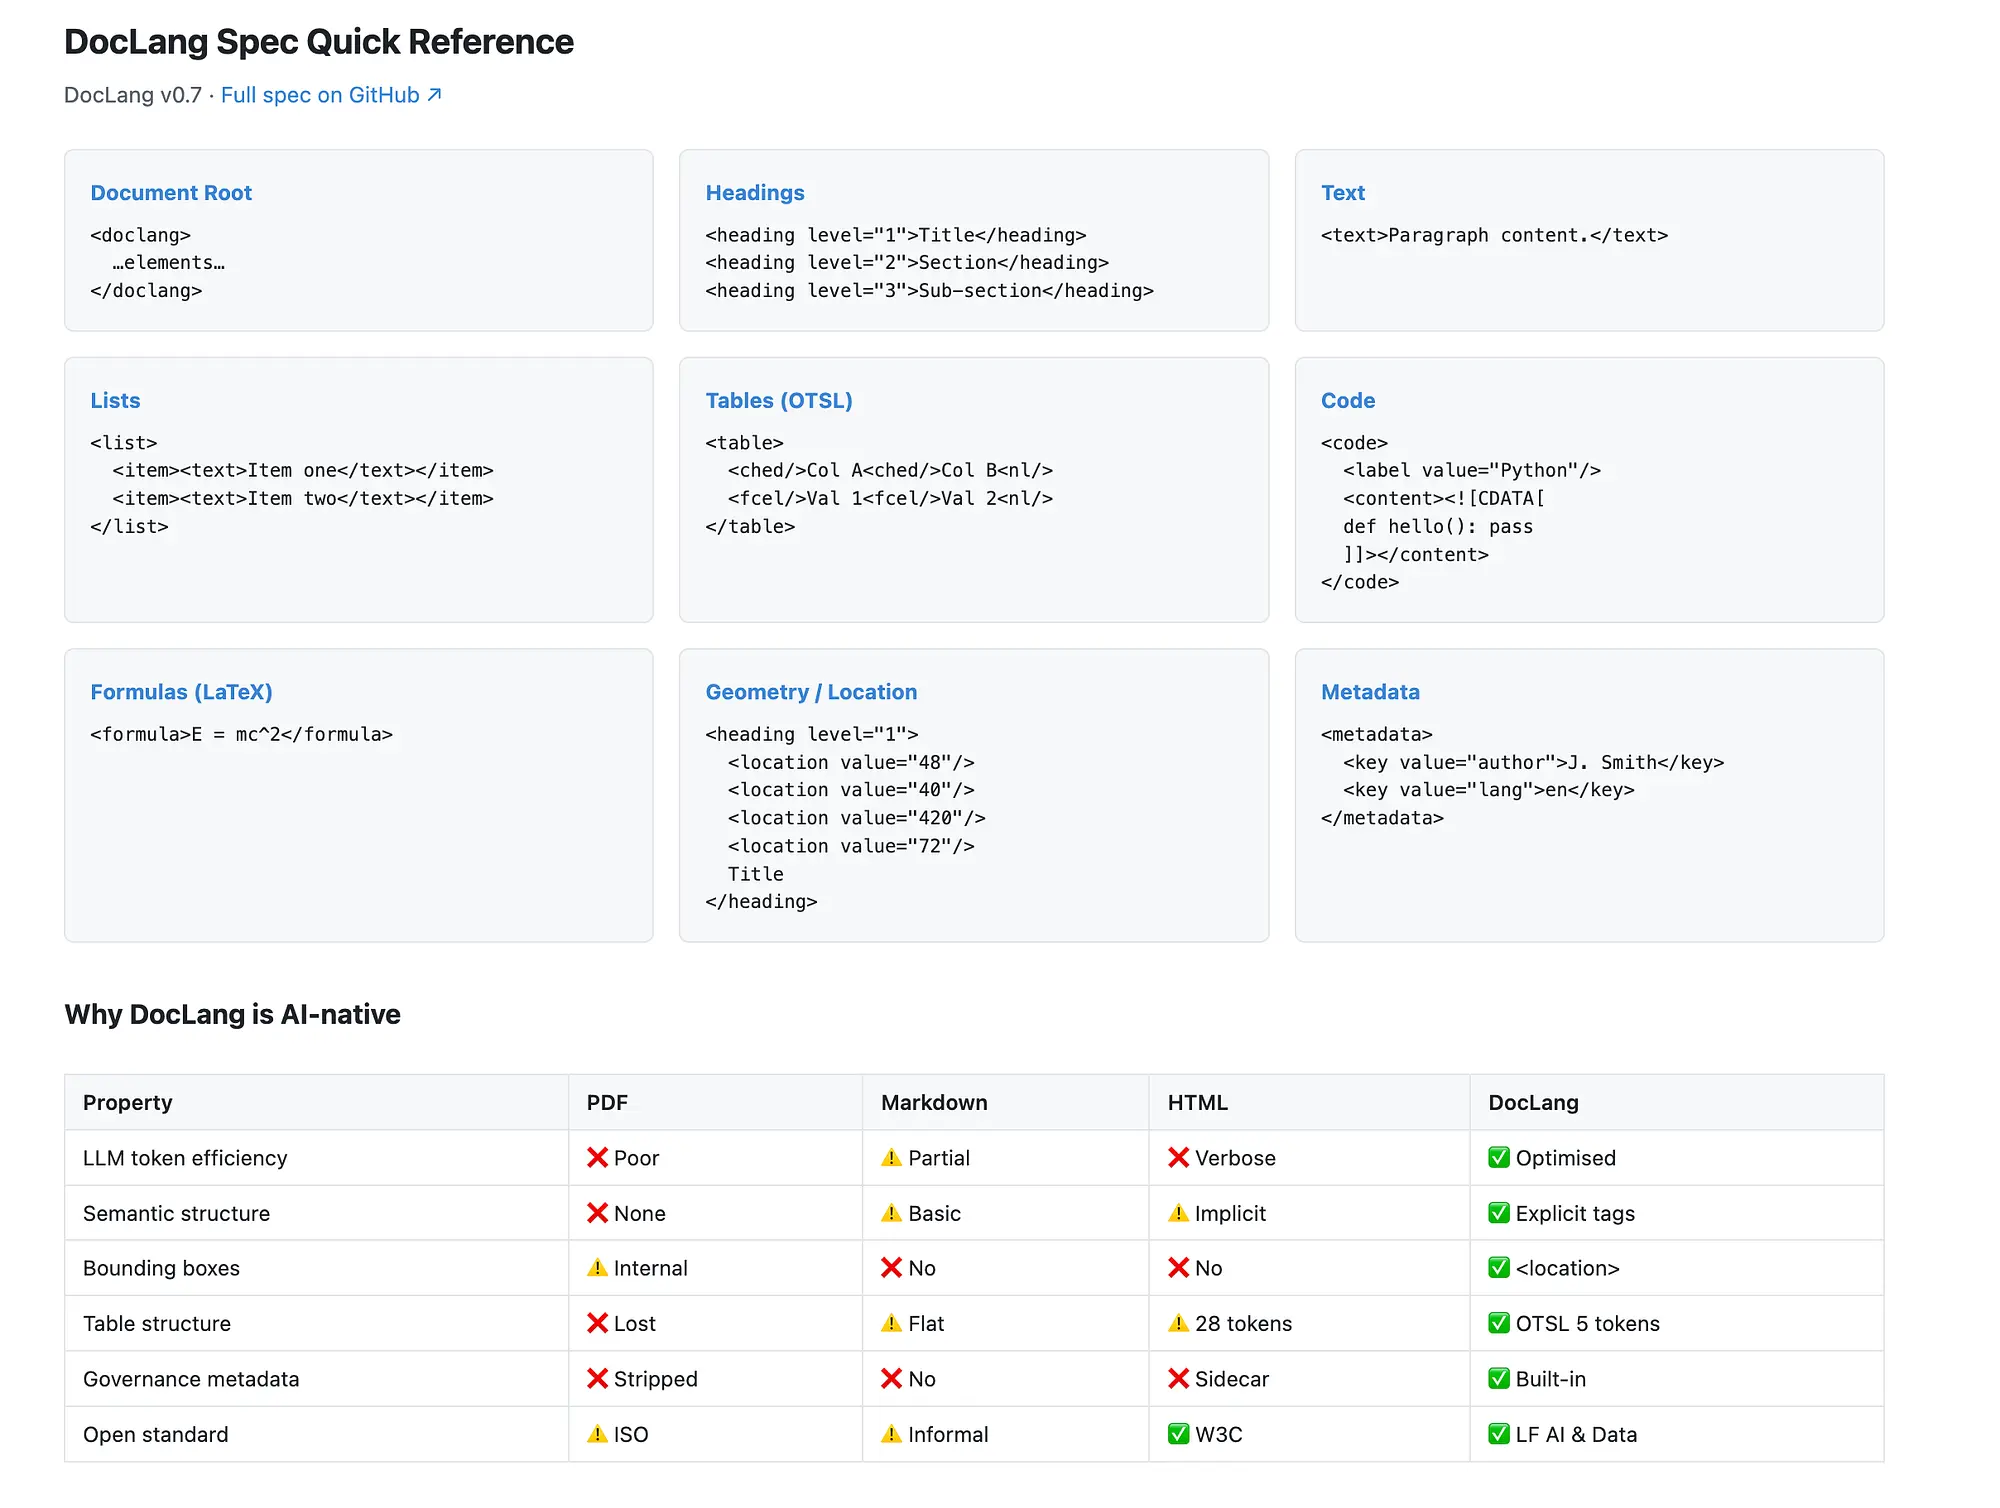The image size is (2000, 1508).
Task: Click the Formulas (LaTeX) card title
Action: tap(181, 692)
